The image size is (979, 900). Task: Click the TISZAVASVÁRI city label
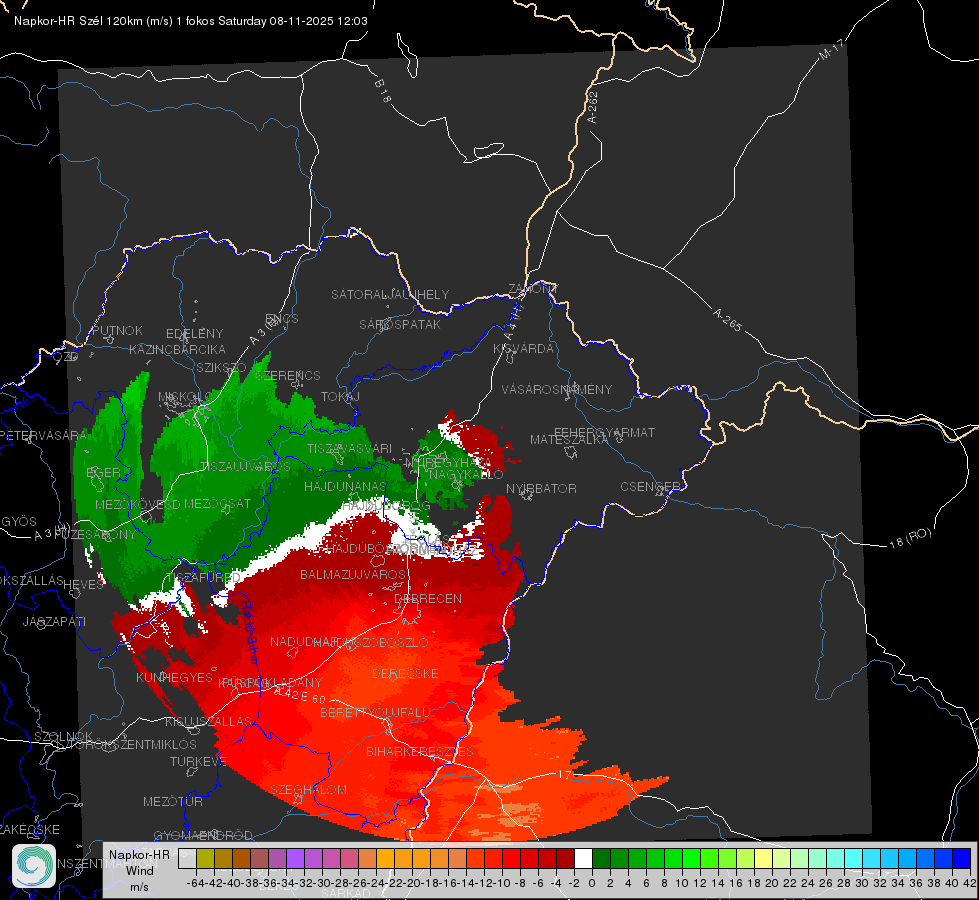[x=350, y=448]
